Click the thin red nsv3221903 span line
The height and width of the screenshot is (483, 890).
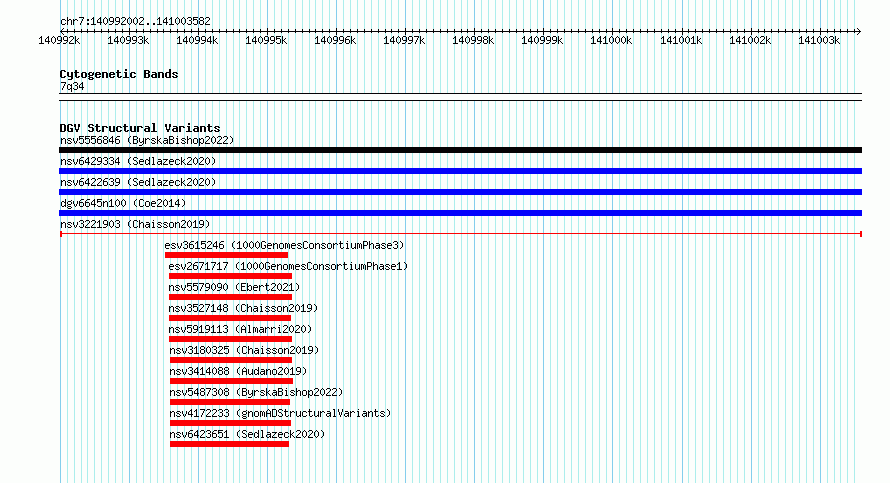pos(461,234)
